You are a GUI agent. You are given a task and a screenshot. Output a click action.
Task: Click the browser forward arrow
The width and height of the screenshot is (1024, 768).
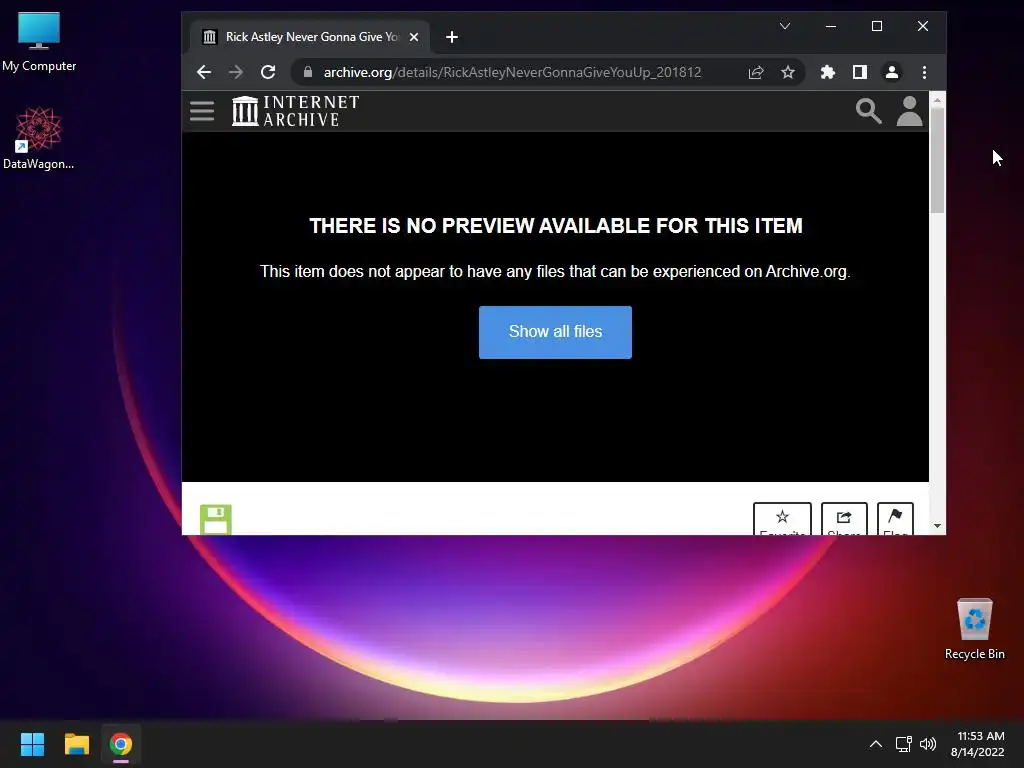coord(236,72)
